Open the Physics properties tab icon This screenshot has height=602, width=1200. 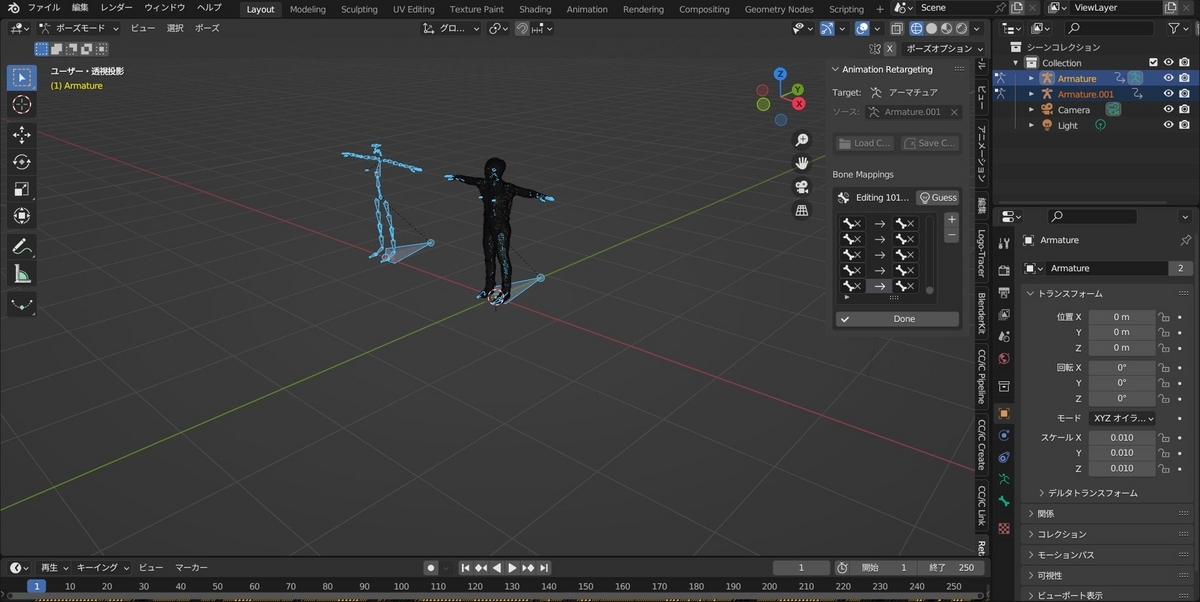click(x=1004, y=435)
